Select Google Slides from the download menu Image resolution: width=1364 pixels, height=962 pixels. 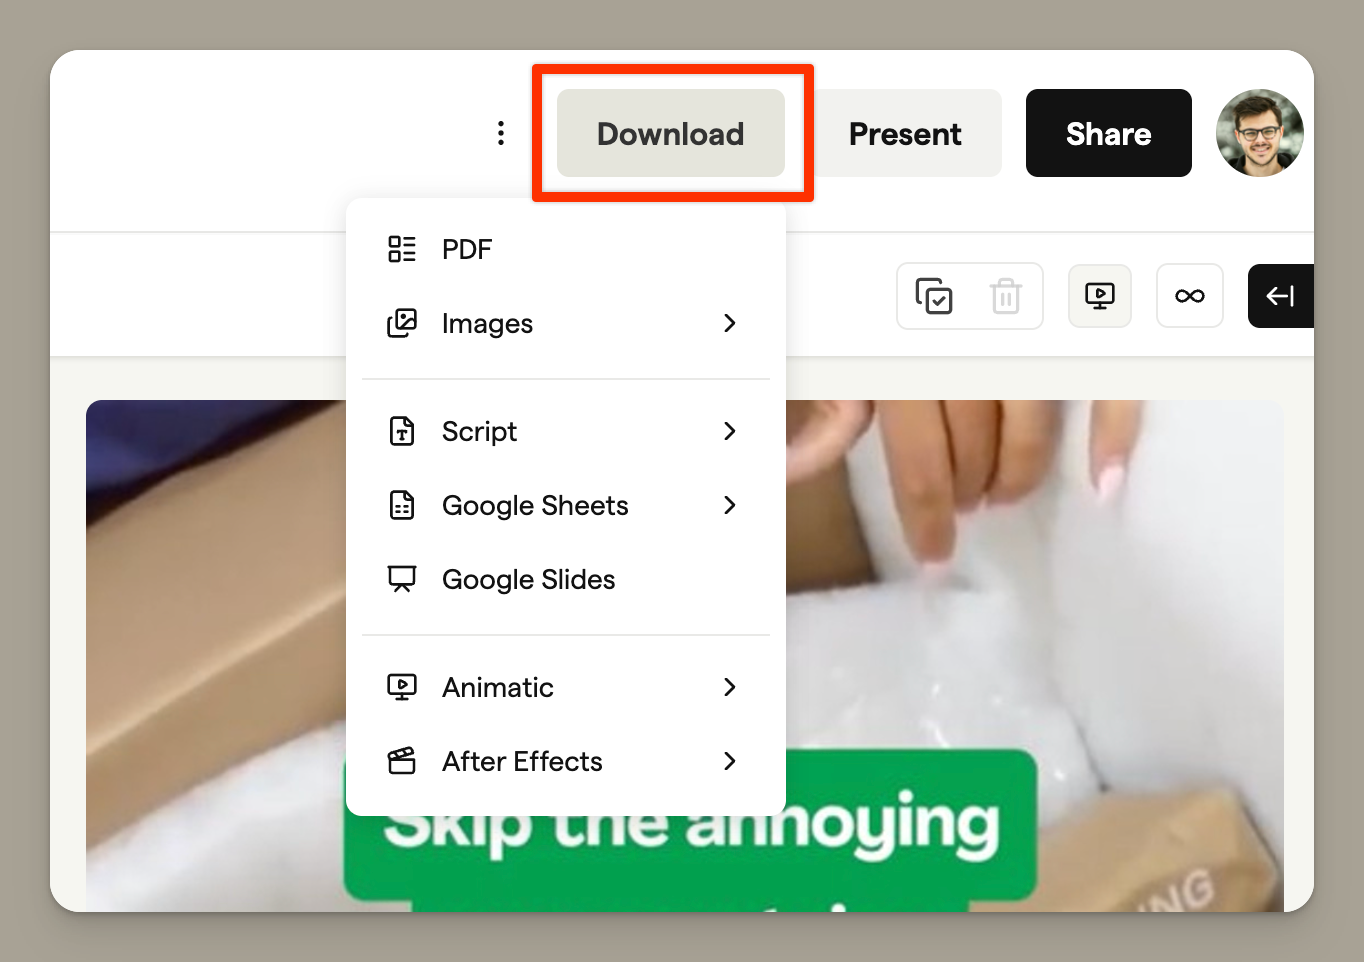(x=528, y=579)
